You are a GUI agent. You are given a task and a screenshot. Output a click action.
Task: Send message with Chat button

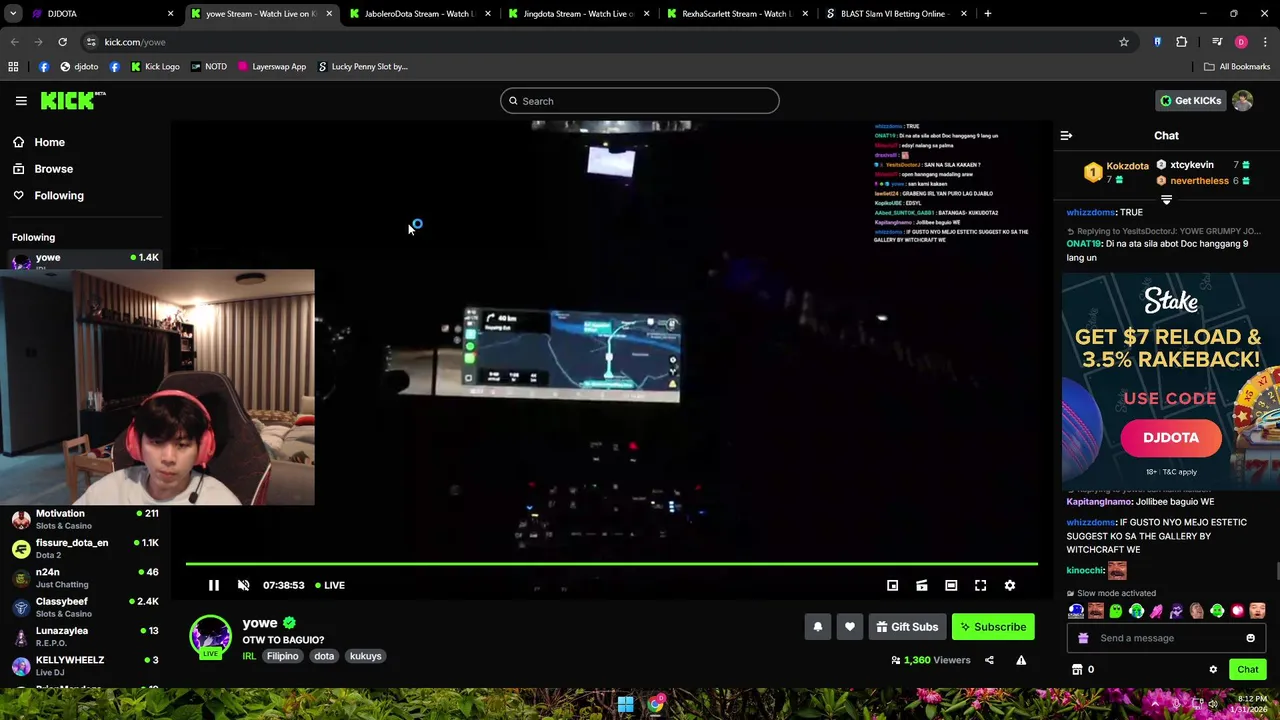[1248, 670]
